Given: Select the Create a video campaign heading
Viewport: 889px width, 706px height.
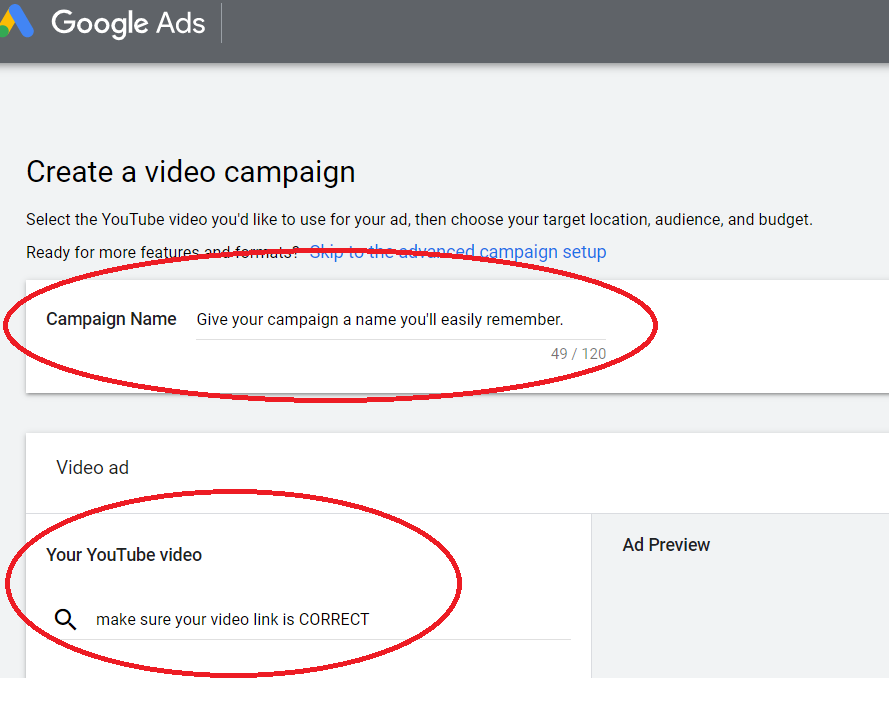Looking at the screenshot, I should tap(190, 172).
